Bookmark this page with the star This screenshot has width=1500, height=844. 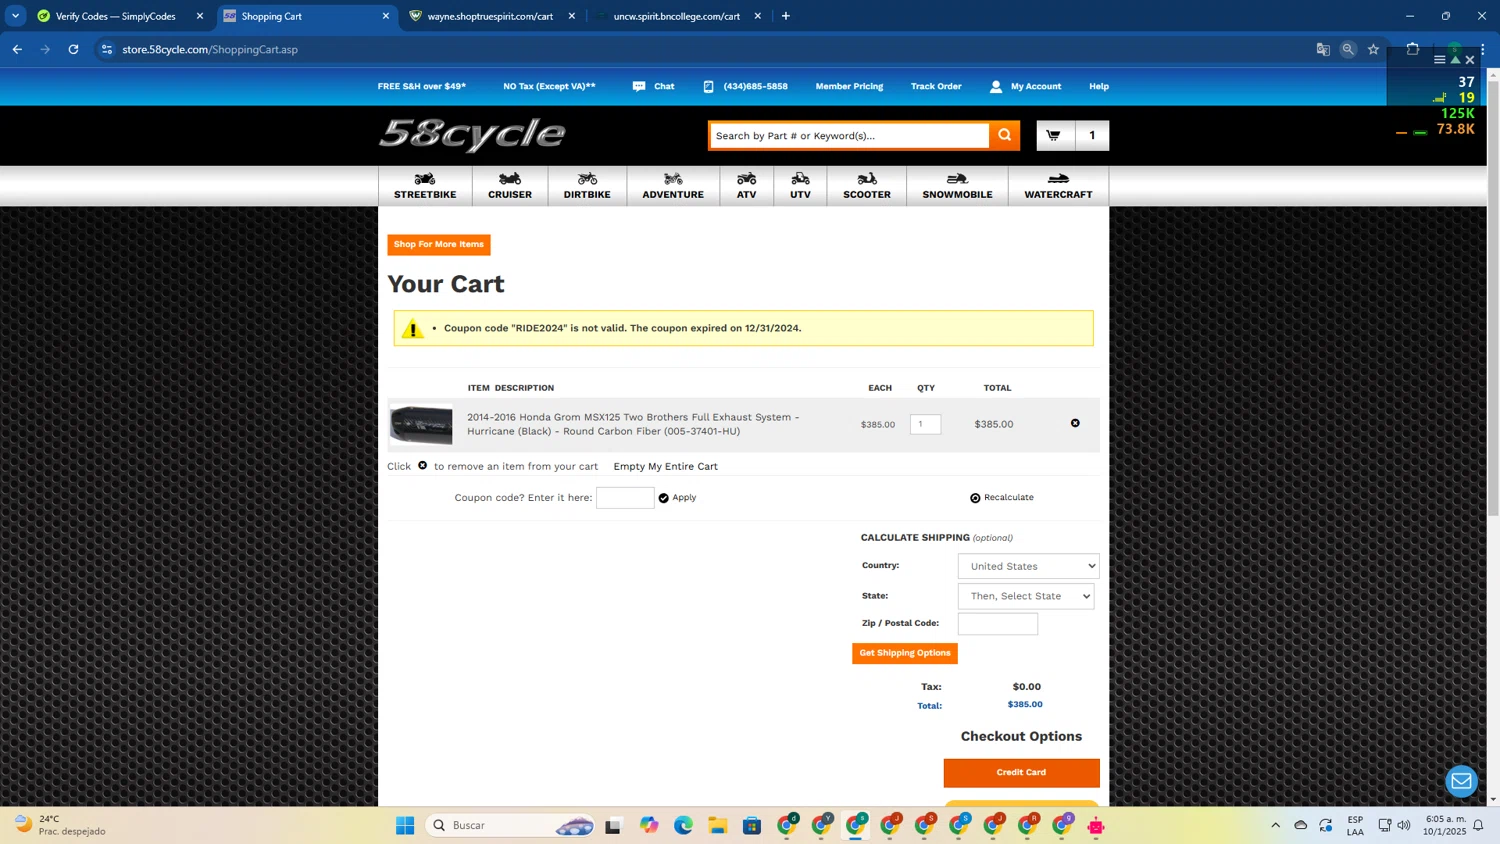coord(1373,49)
